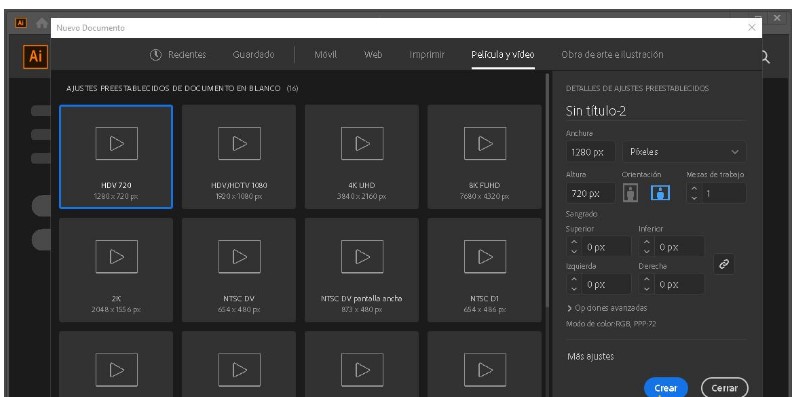Open Más ajustes settings
The image size is (794, 397).
[590, 356]
